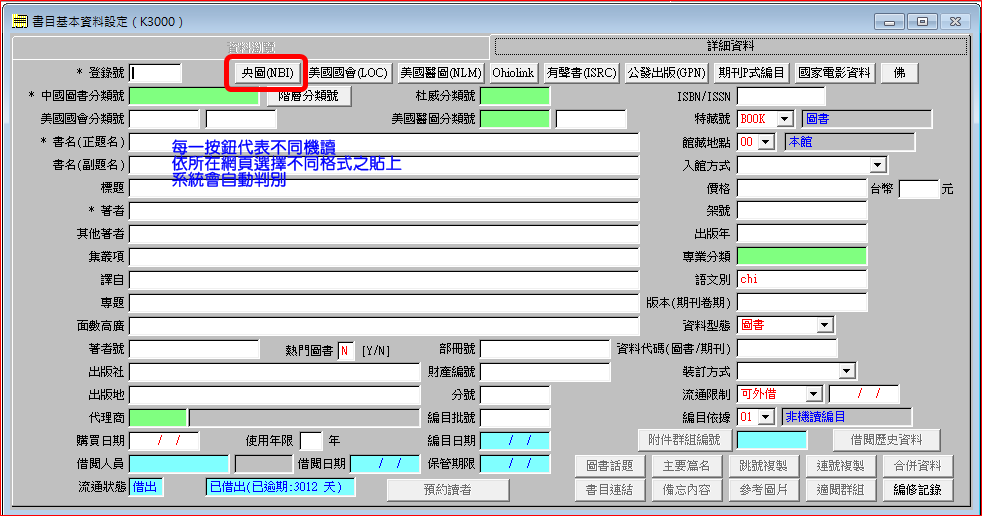982x516 pixels.
Task: Click the green 專業分類 field
Action: [802, 256]
